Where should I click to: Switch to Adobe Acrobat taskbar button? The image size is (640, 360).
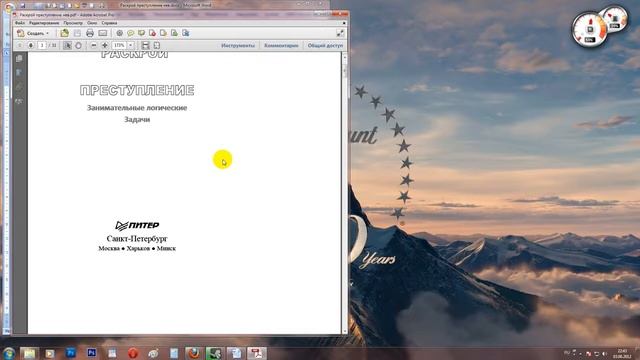[x=256, y=353]
